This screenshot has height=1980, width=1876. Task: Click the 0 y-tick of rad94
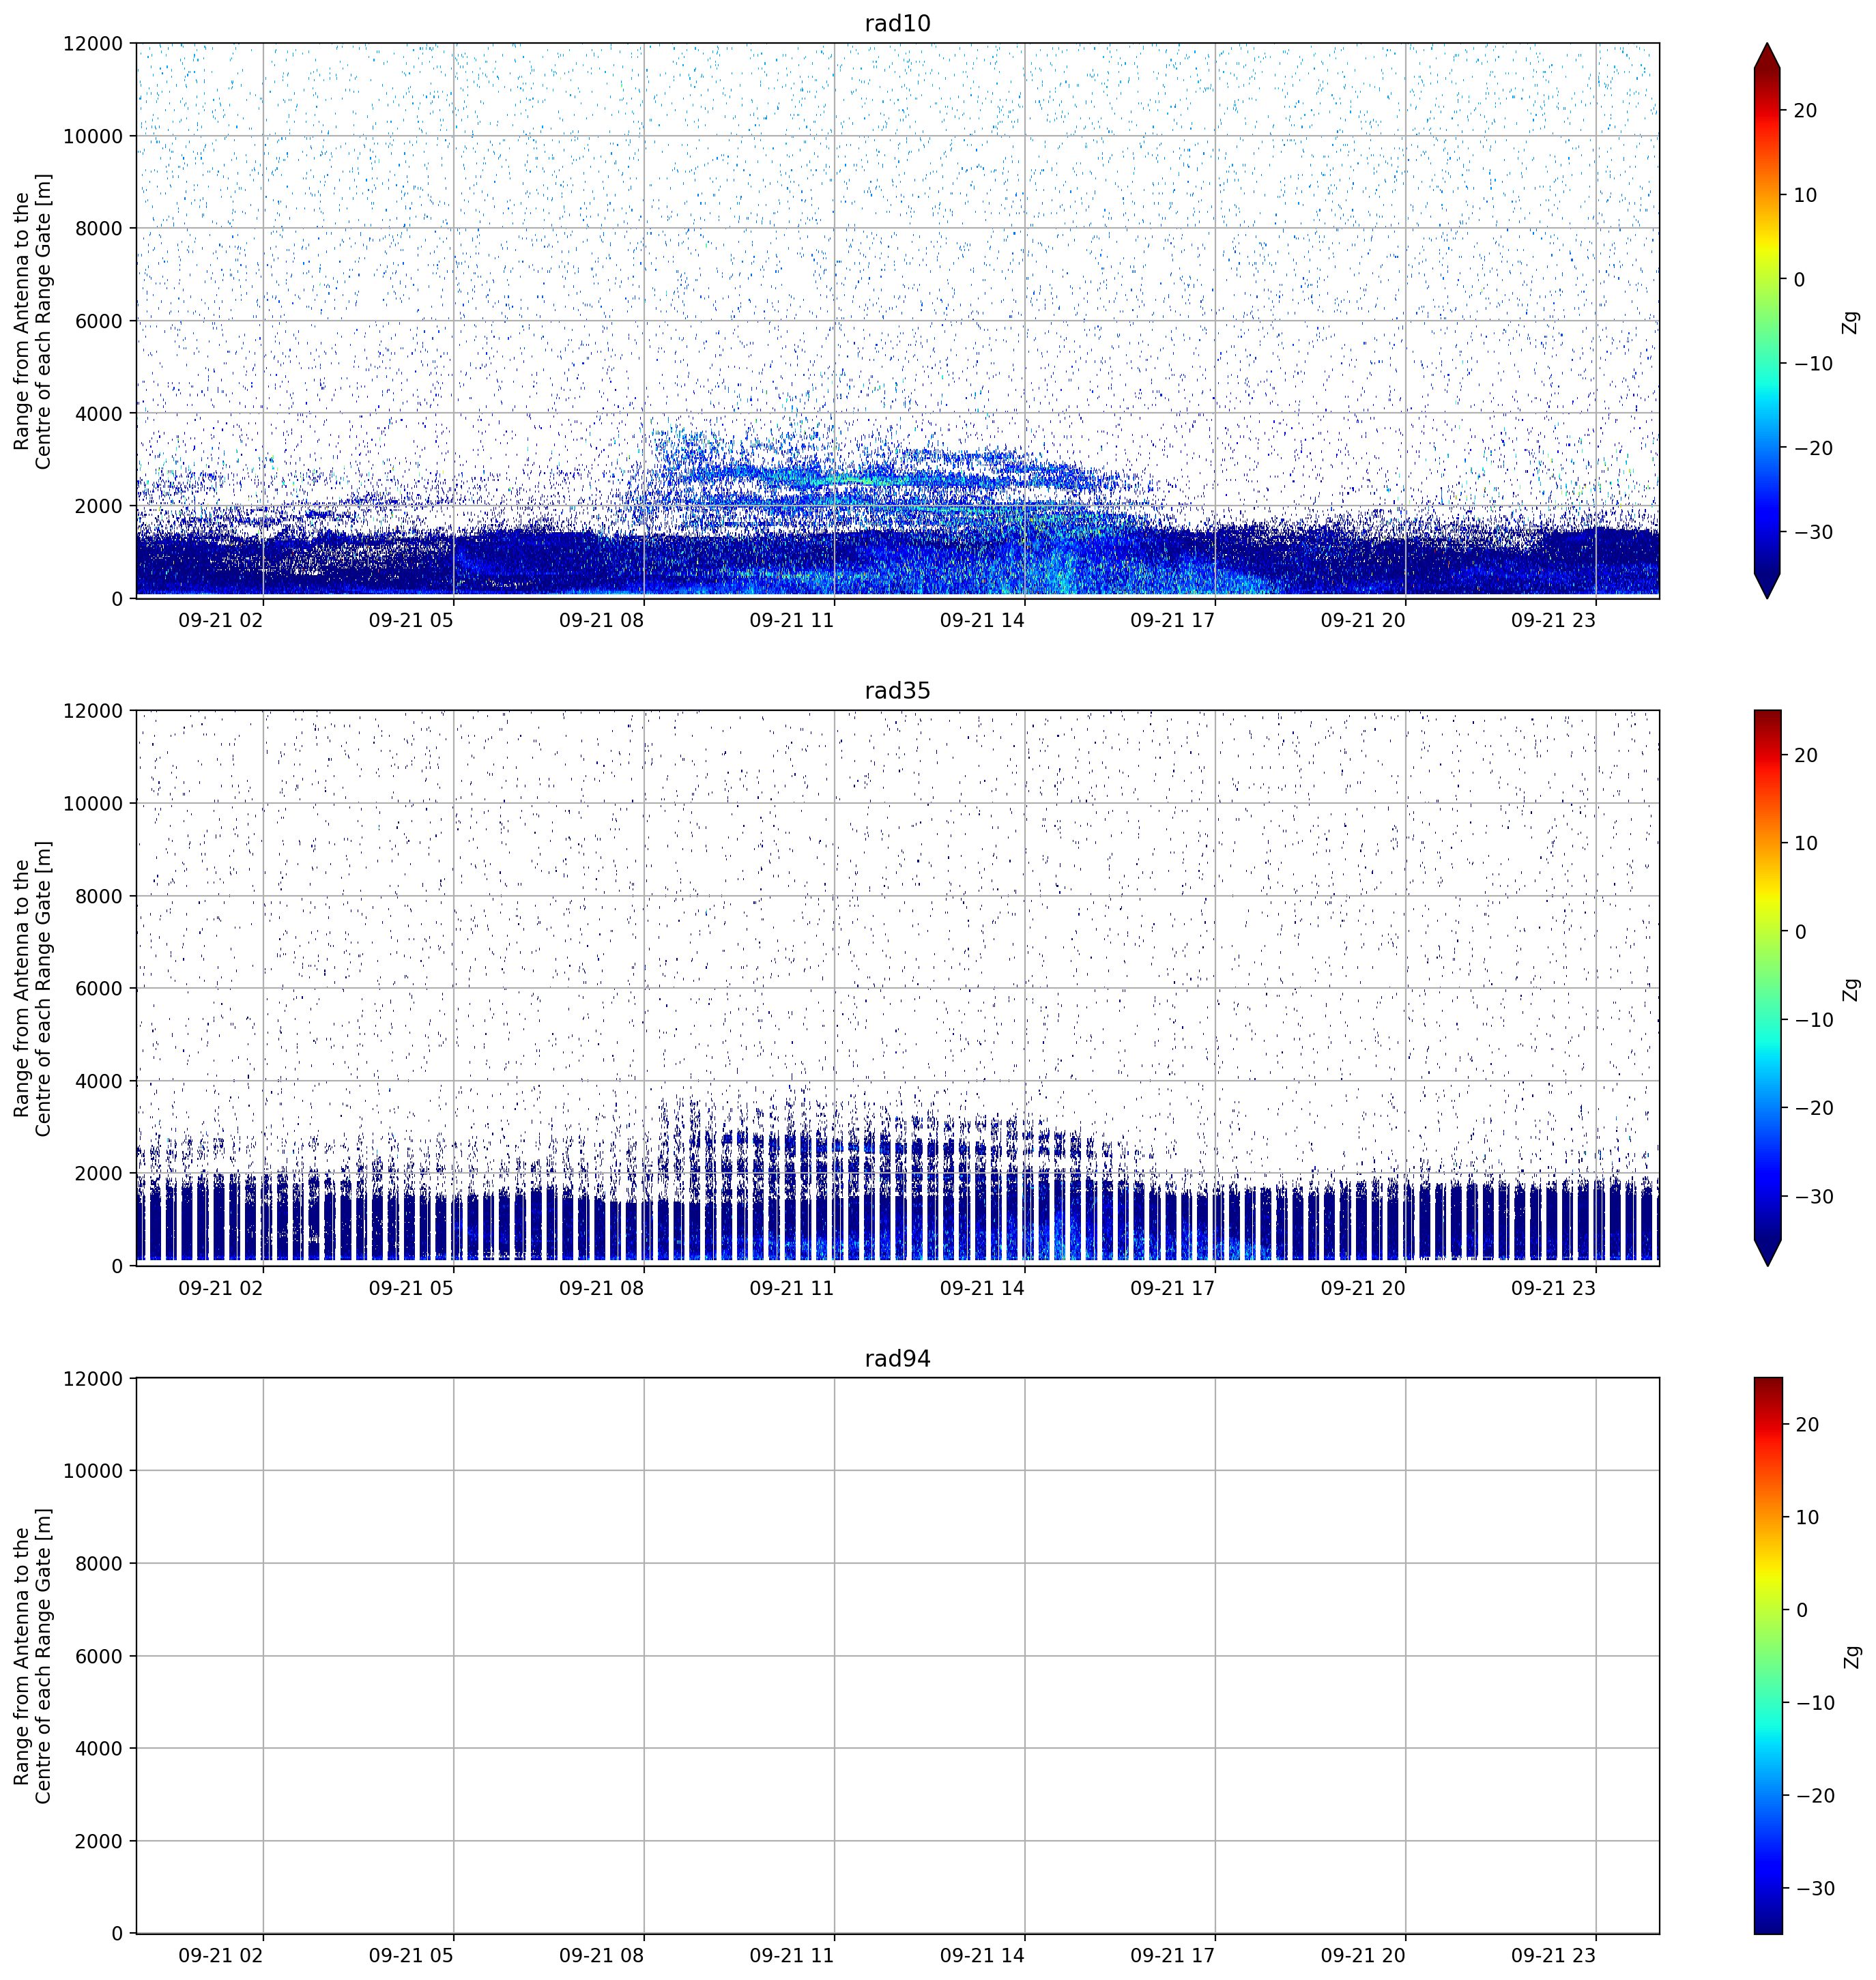click(118, 1933)
